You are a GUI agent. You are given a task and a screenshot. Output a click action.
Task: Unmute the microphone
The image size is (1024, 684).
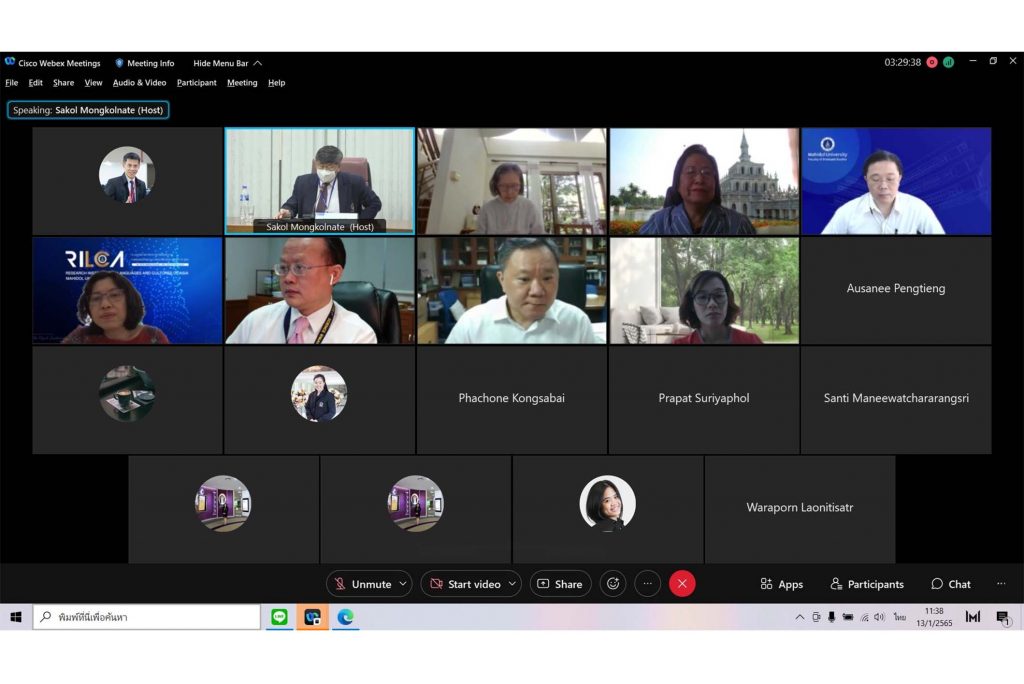tap(362, 584)
